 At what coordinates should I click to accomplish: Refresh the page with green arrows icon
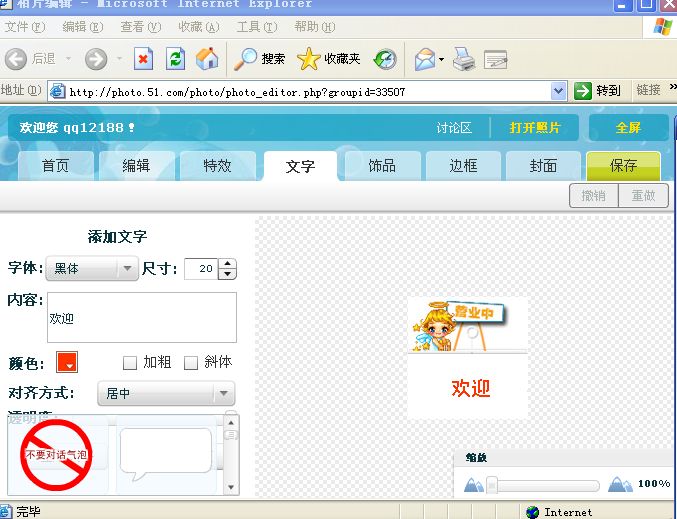point(176,59)
